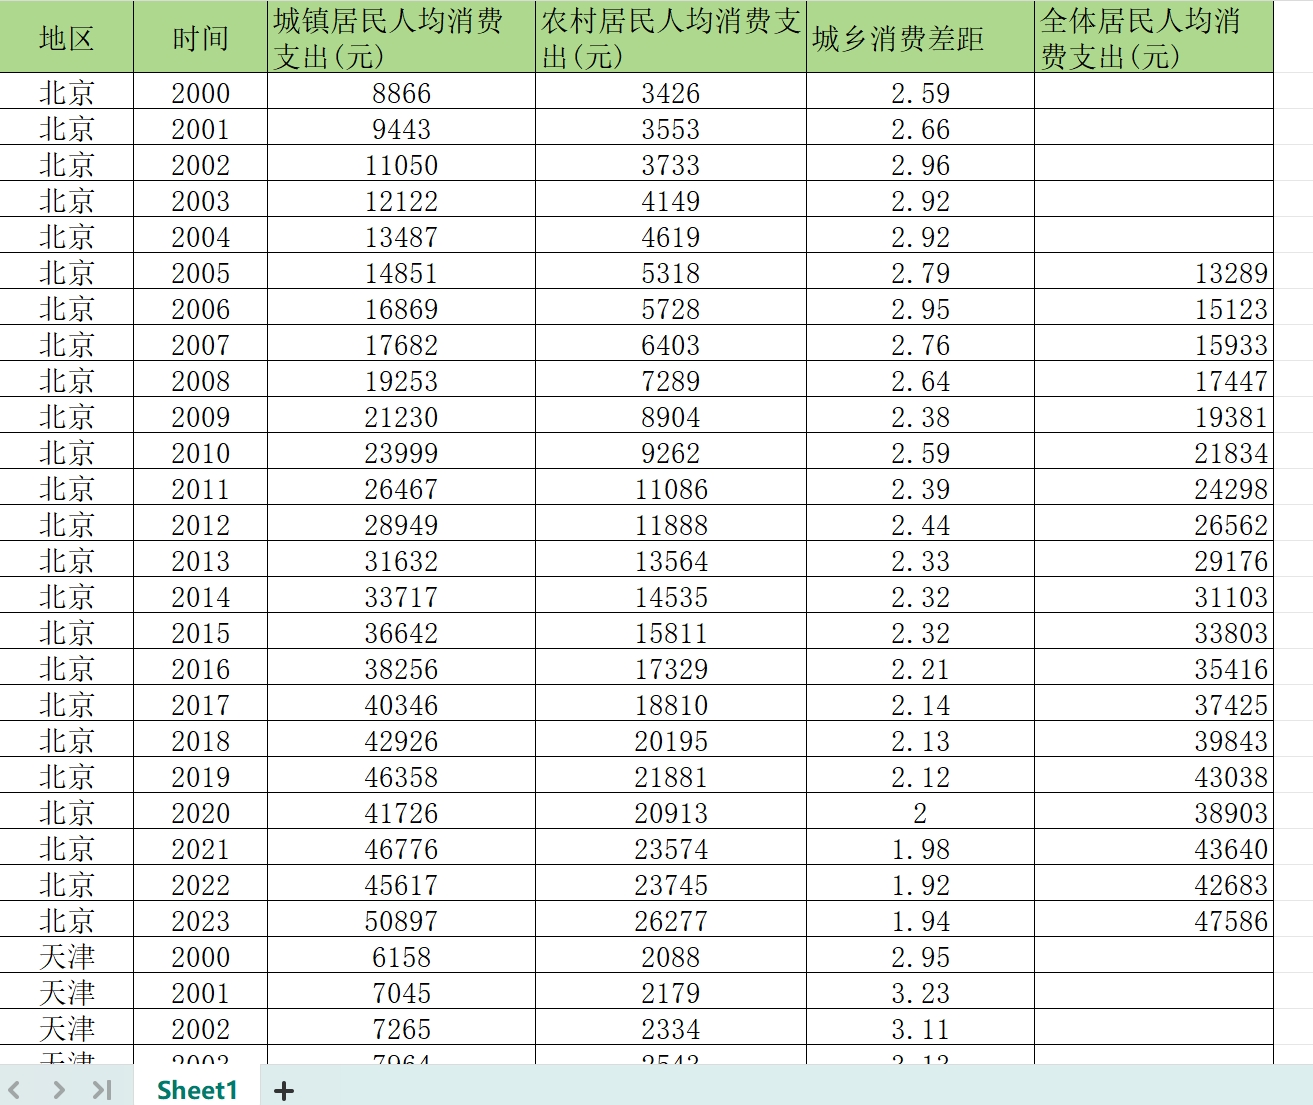This screenshot has width=1313, height=1105.
Task: Select header 全体居民人均消费支出(元)
Action: (1154, 37)
